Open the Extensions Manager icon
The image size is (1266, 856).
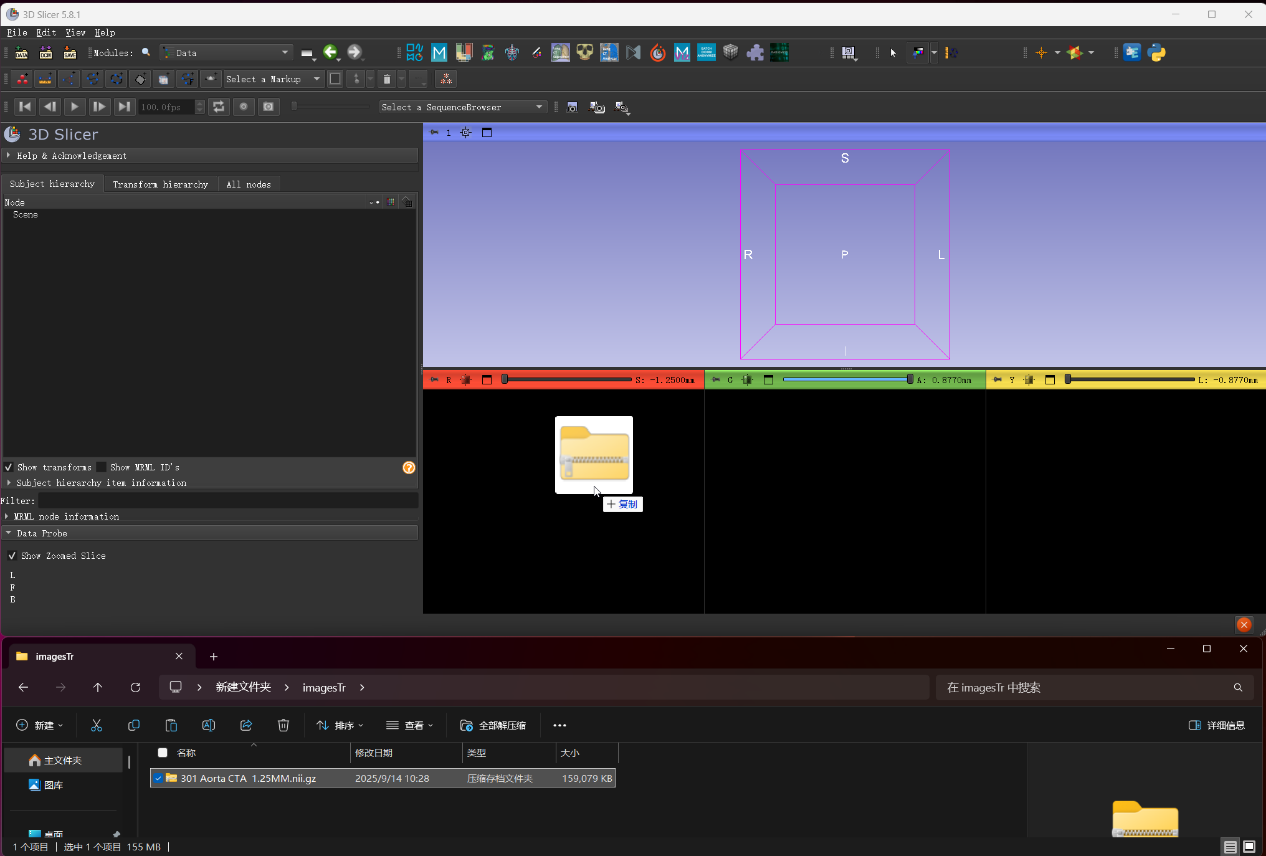tap(1132, 53)
